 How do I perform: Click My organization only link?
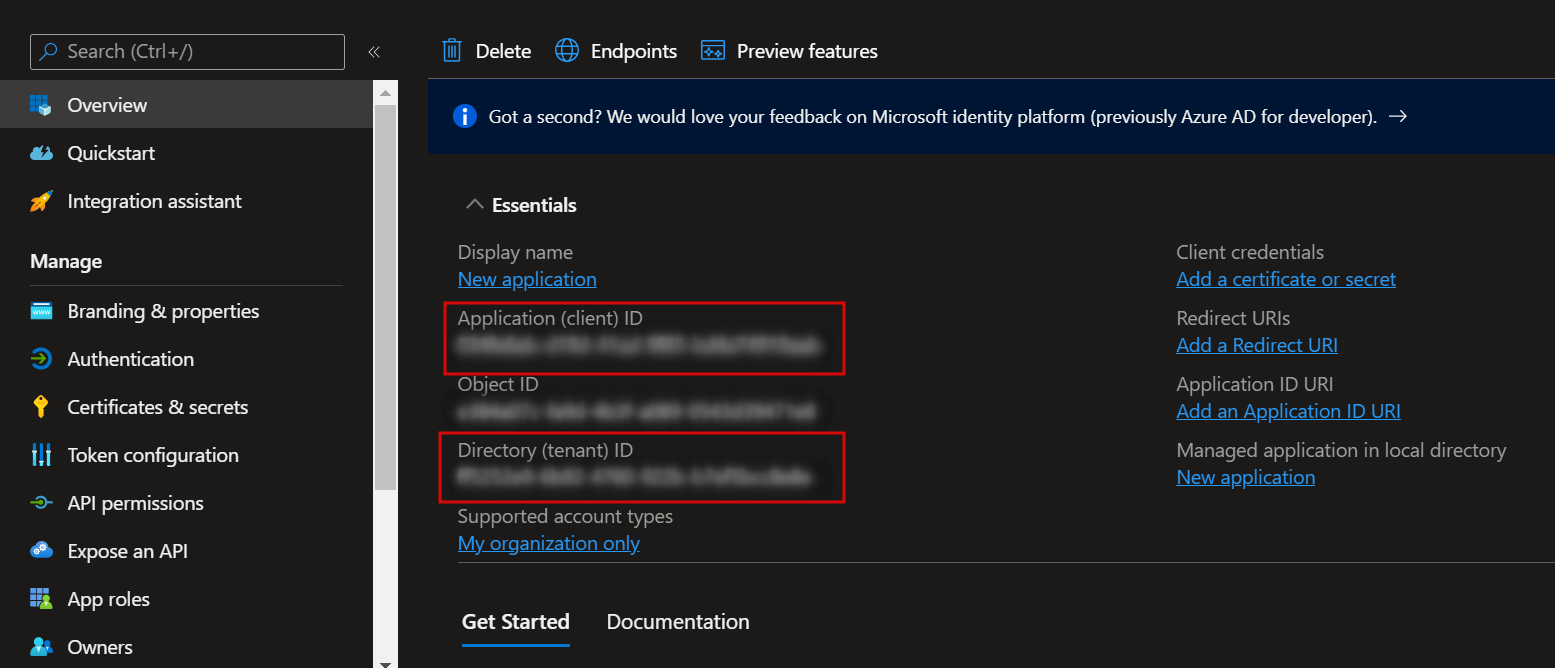click(x=549, y=543)
